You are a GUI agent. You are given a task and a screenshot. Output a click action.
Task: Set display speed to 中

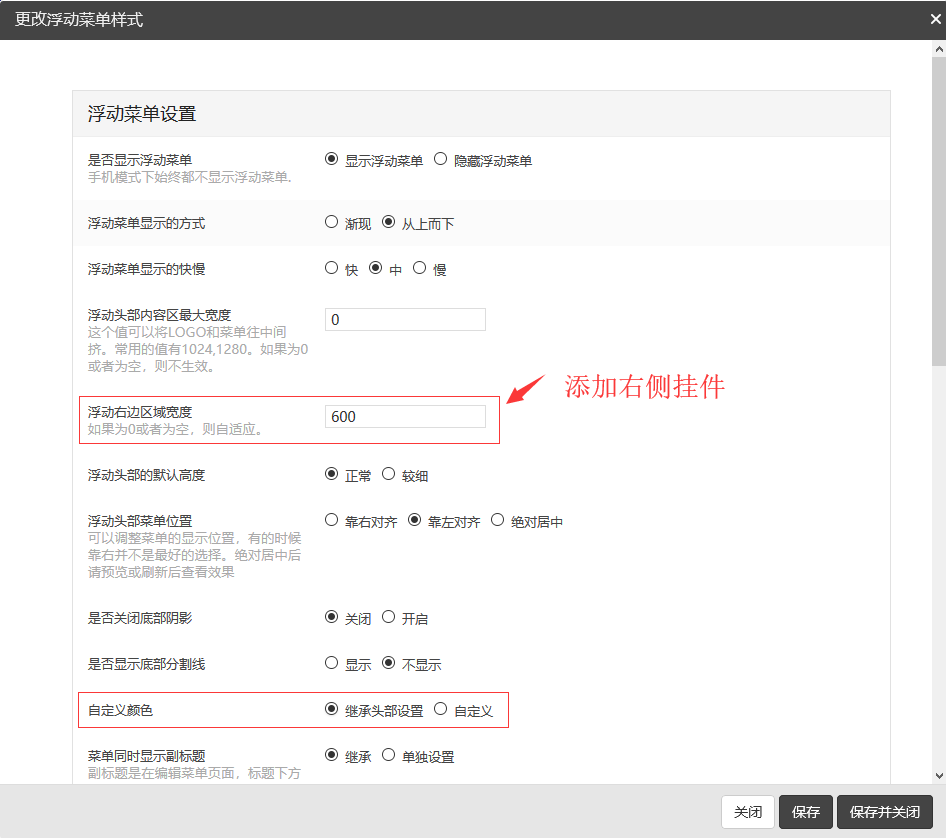[x=375, y=268]
